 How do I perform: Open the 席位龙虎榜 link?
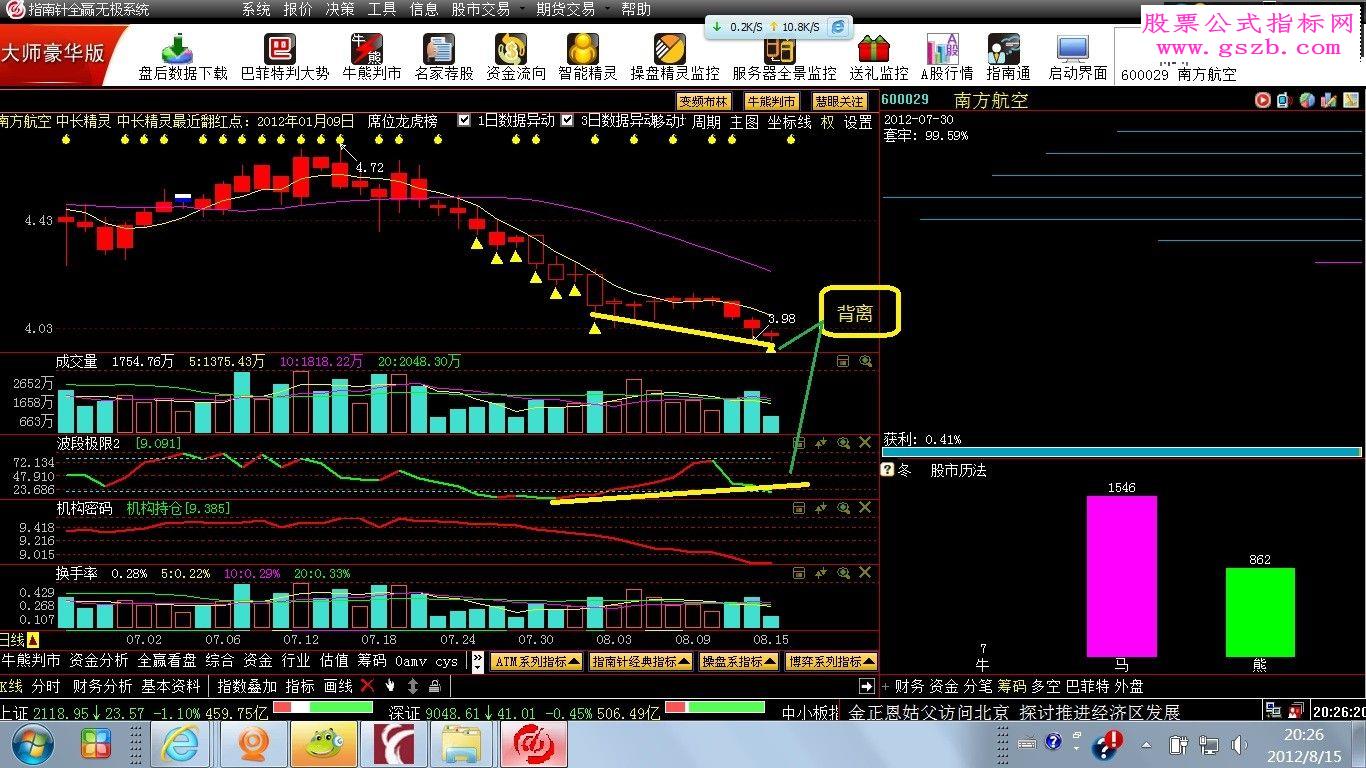pos(402,121)
